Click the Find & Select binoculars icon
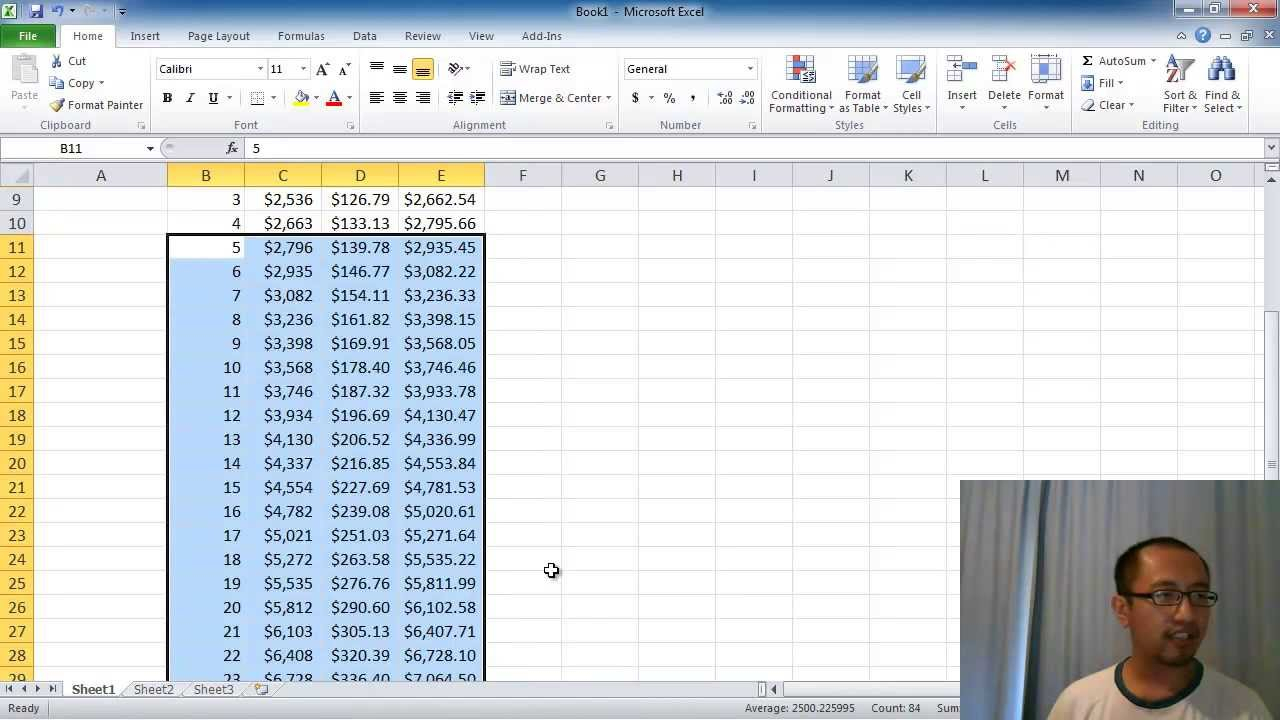 pos(1221,71)
